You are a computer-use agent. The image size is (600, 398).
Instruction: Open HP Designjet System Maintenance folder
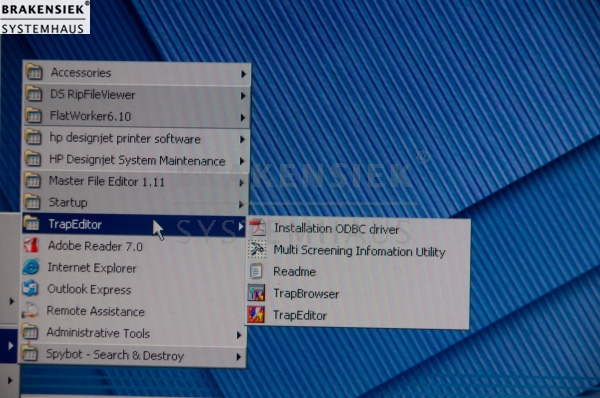135,160
